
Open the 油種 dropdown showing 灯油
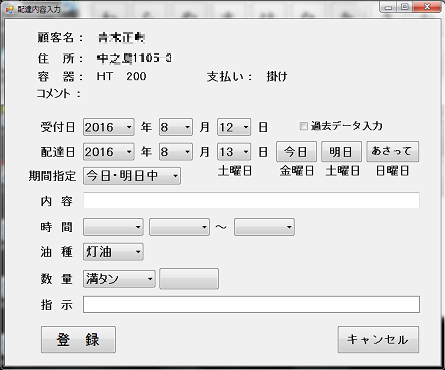tap(113, 252)
